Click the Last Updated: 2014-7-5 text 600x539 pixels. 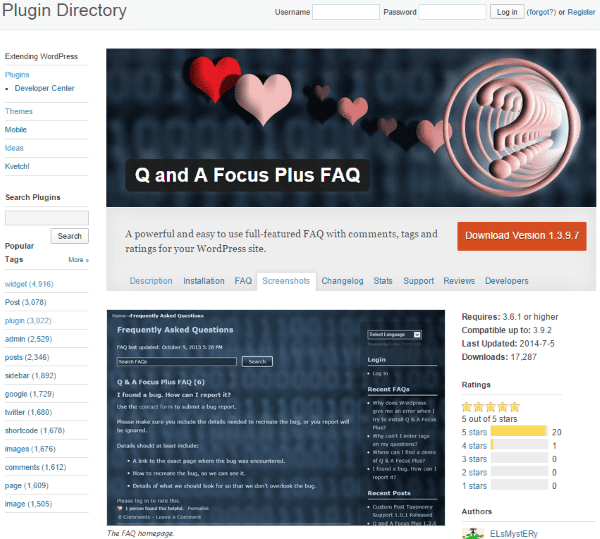(x=508, y=344)
